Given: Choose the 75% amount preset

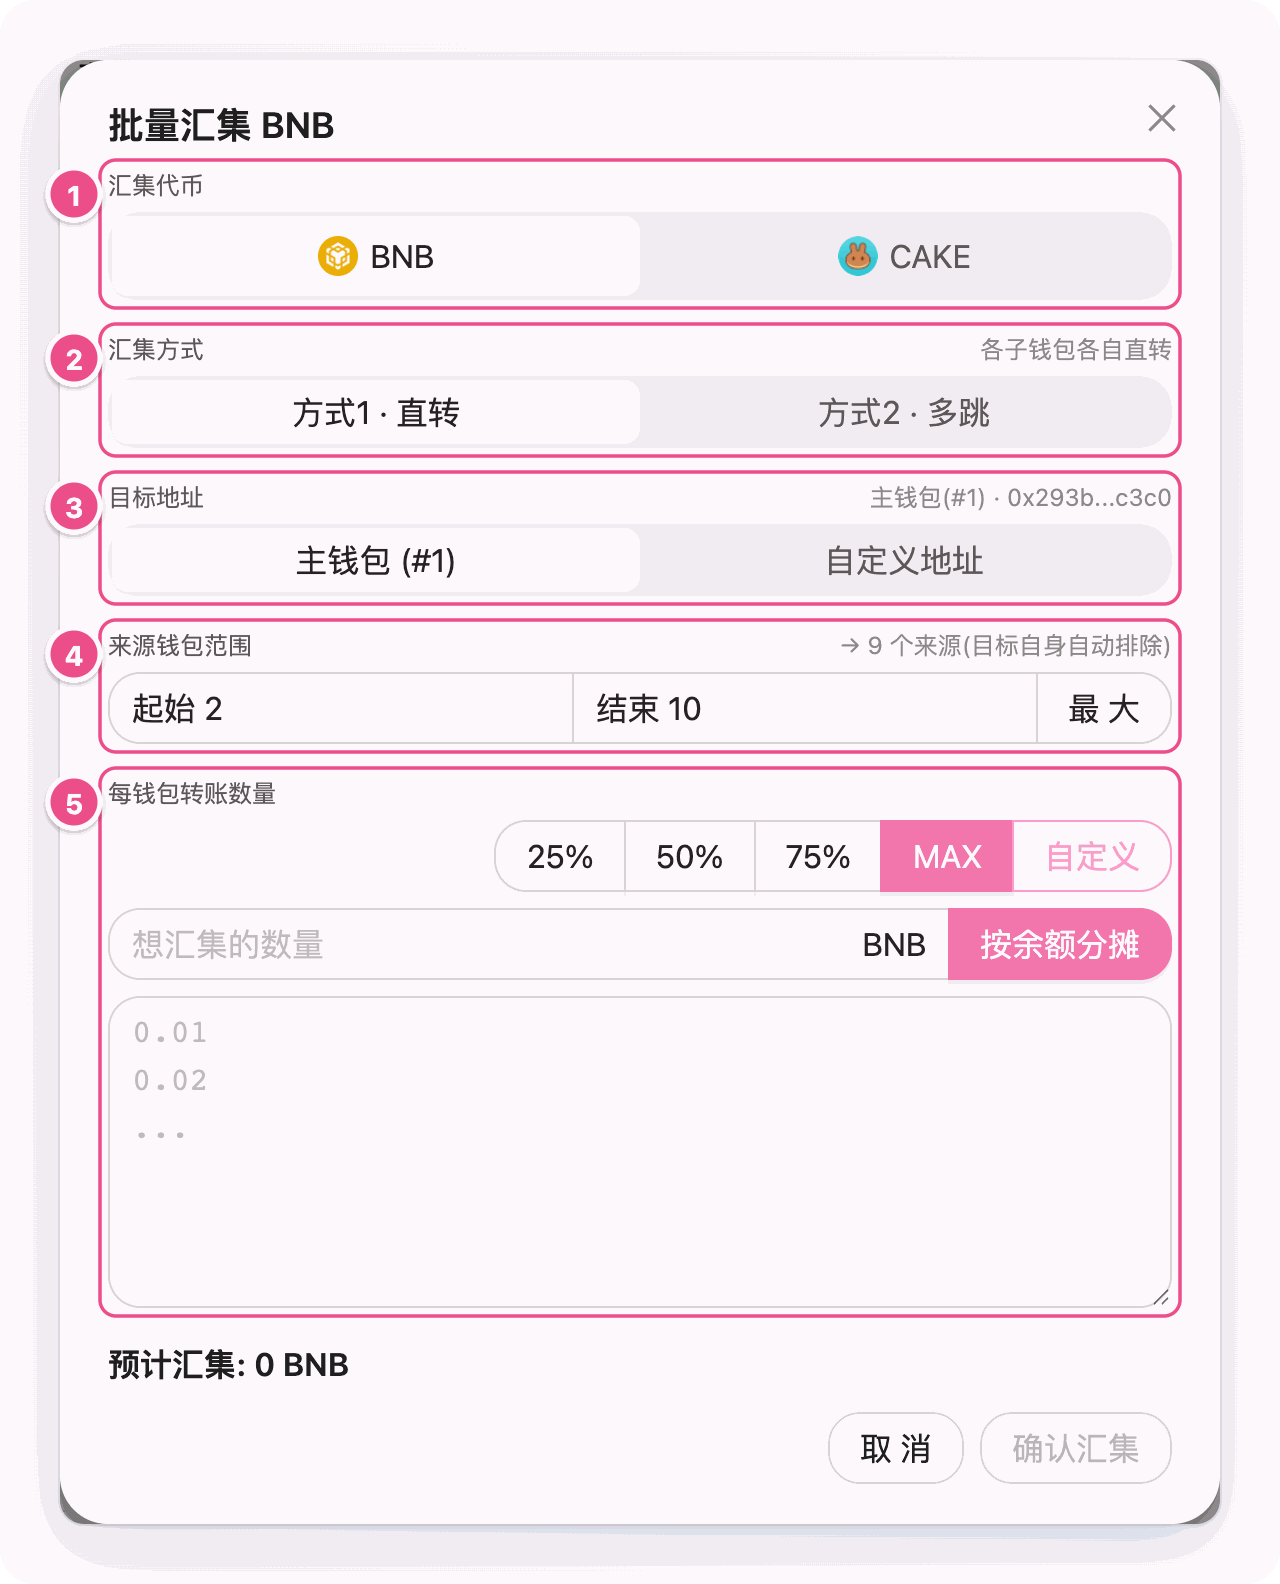Looking at the screenshot, I should tap(817, 856).
